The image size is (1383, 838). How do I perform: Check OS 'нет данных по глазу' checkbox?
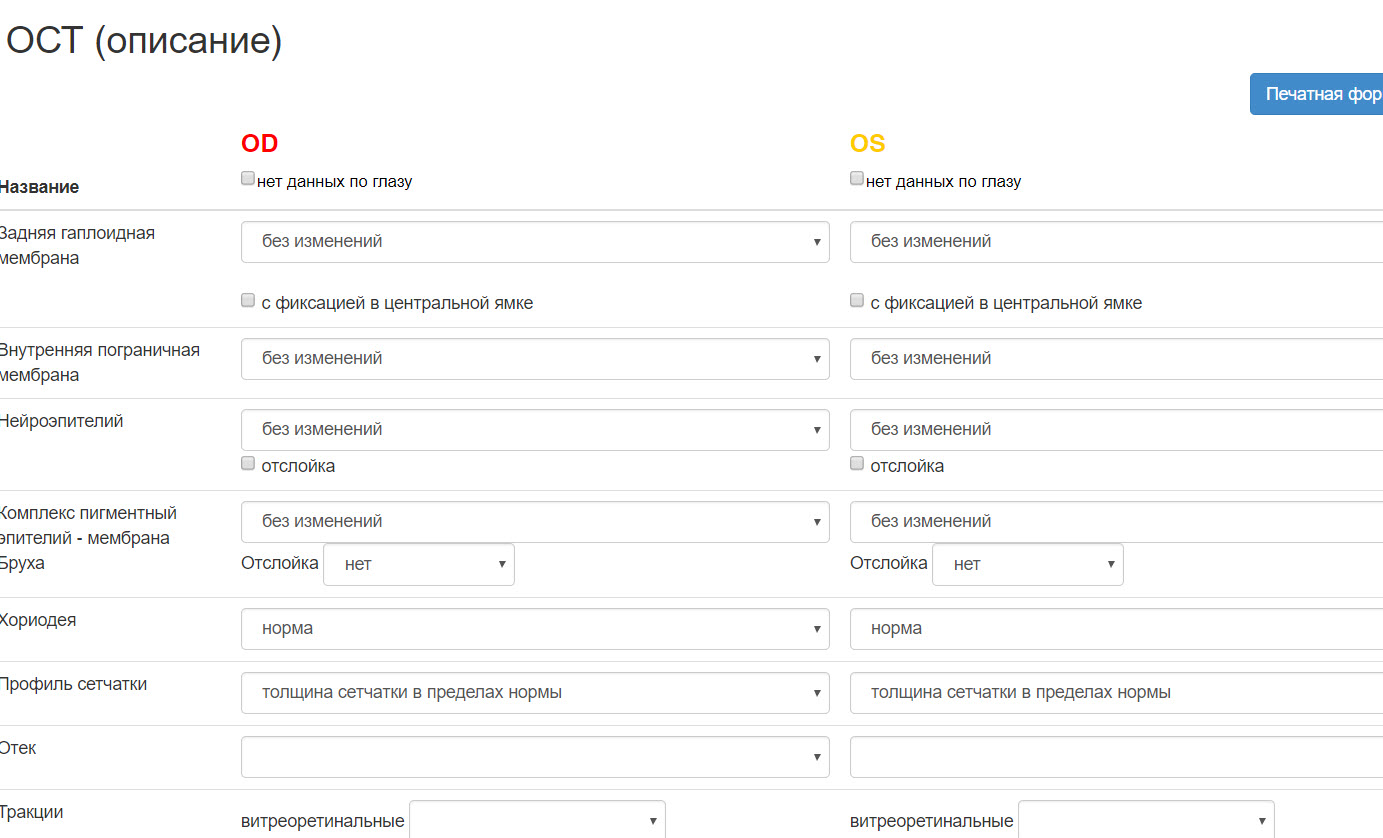click(857, 179)
